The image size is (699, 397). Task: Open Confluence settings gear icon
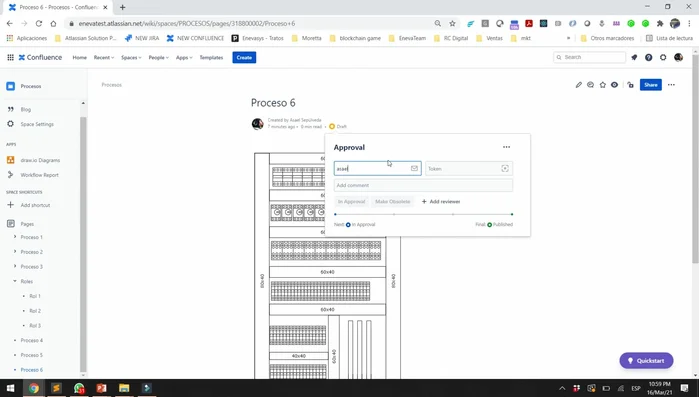click(x=663, y=57)
